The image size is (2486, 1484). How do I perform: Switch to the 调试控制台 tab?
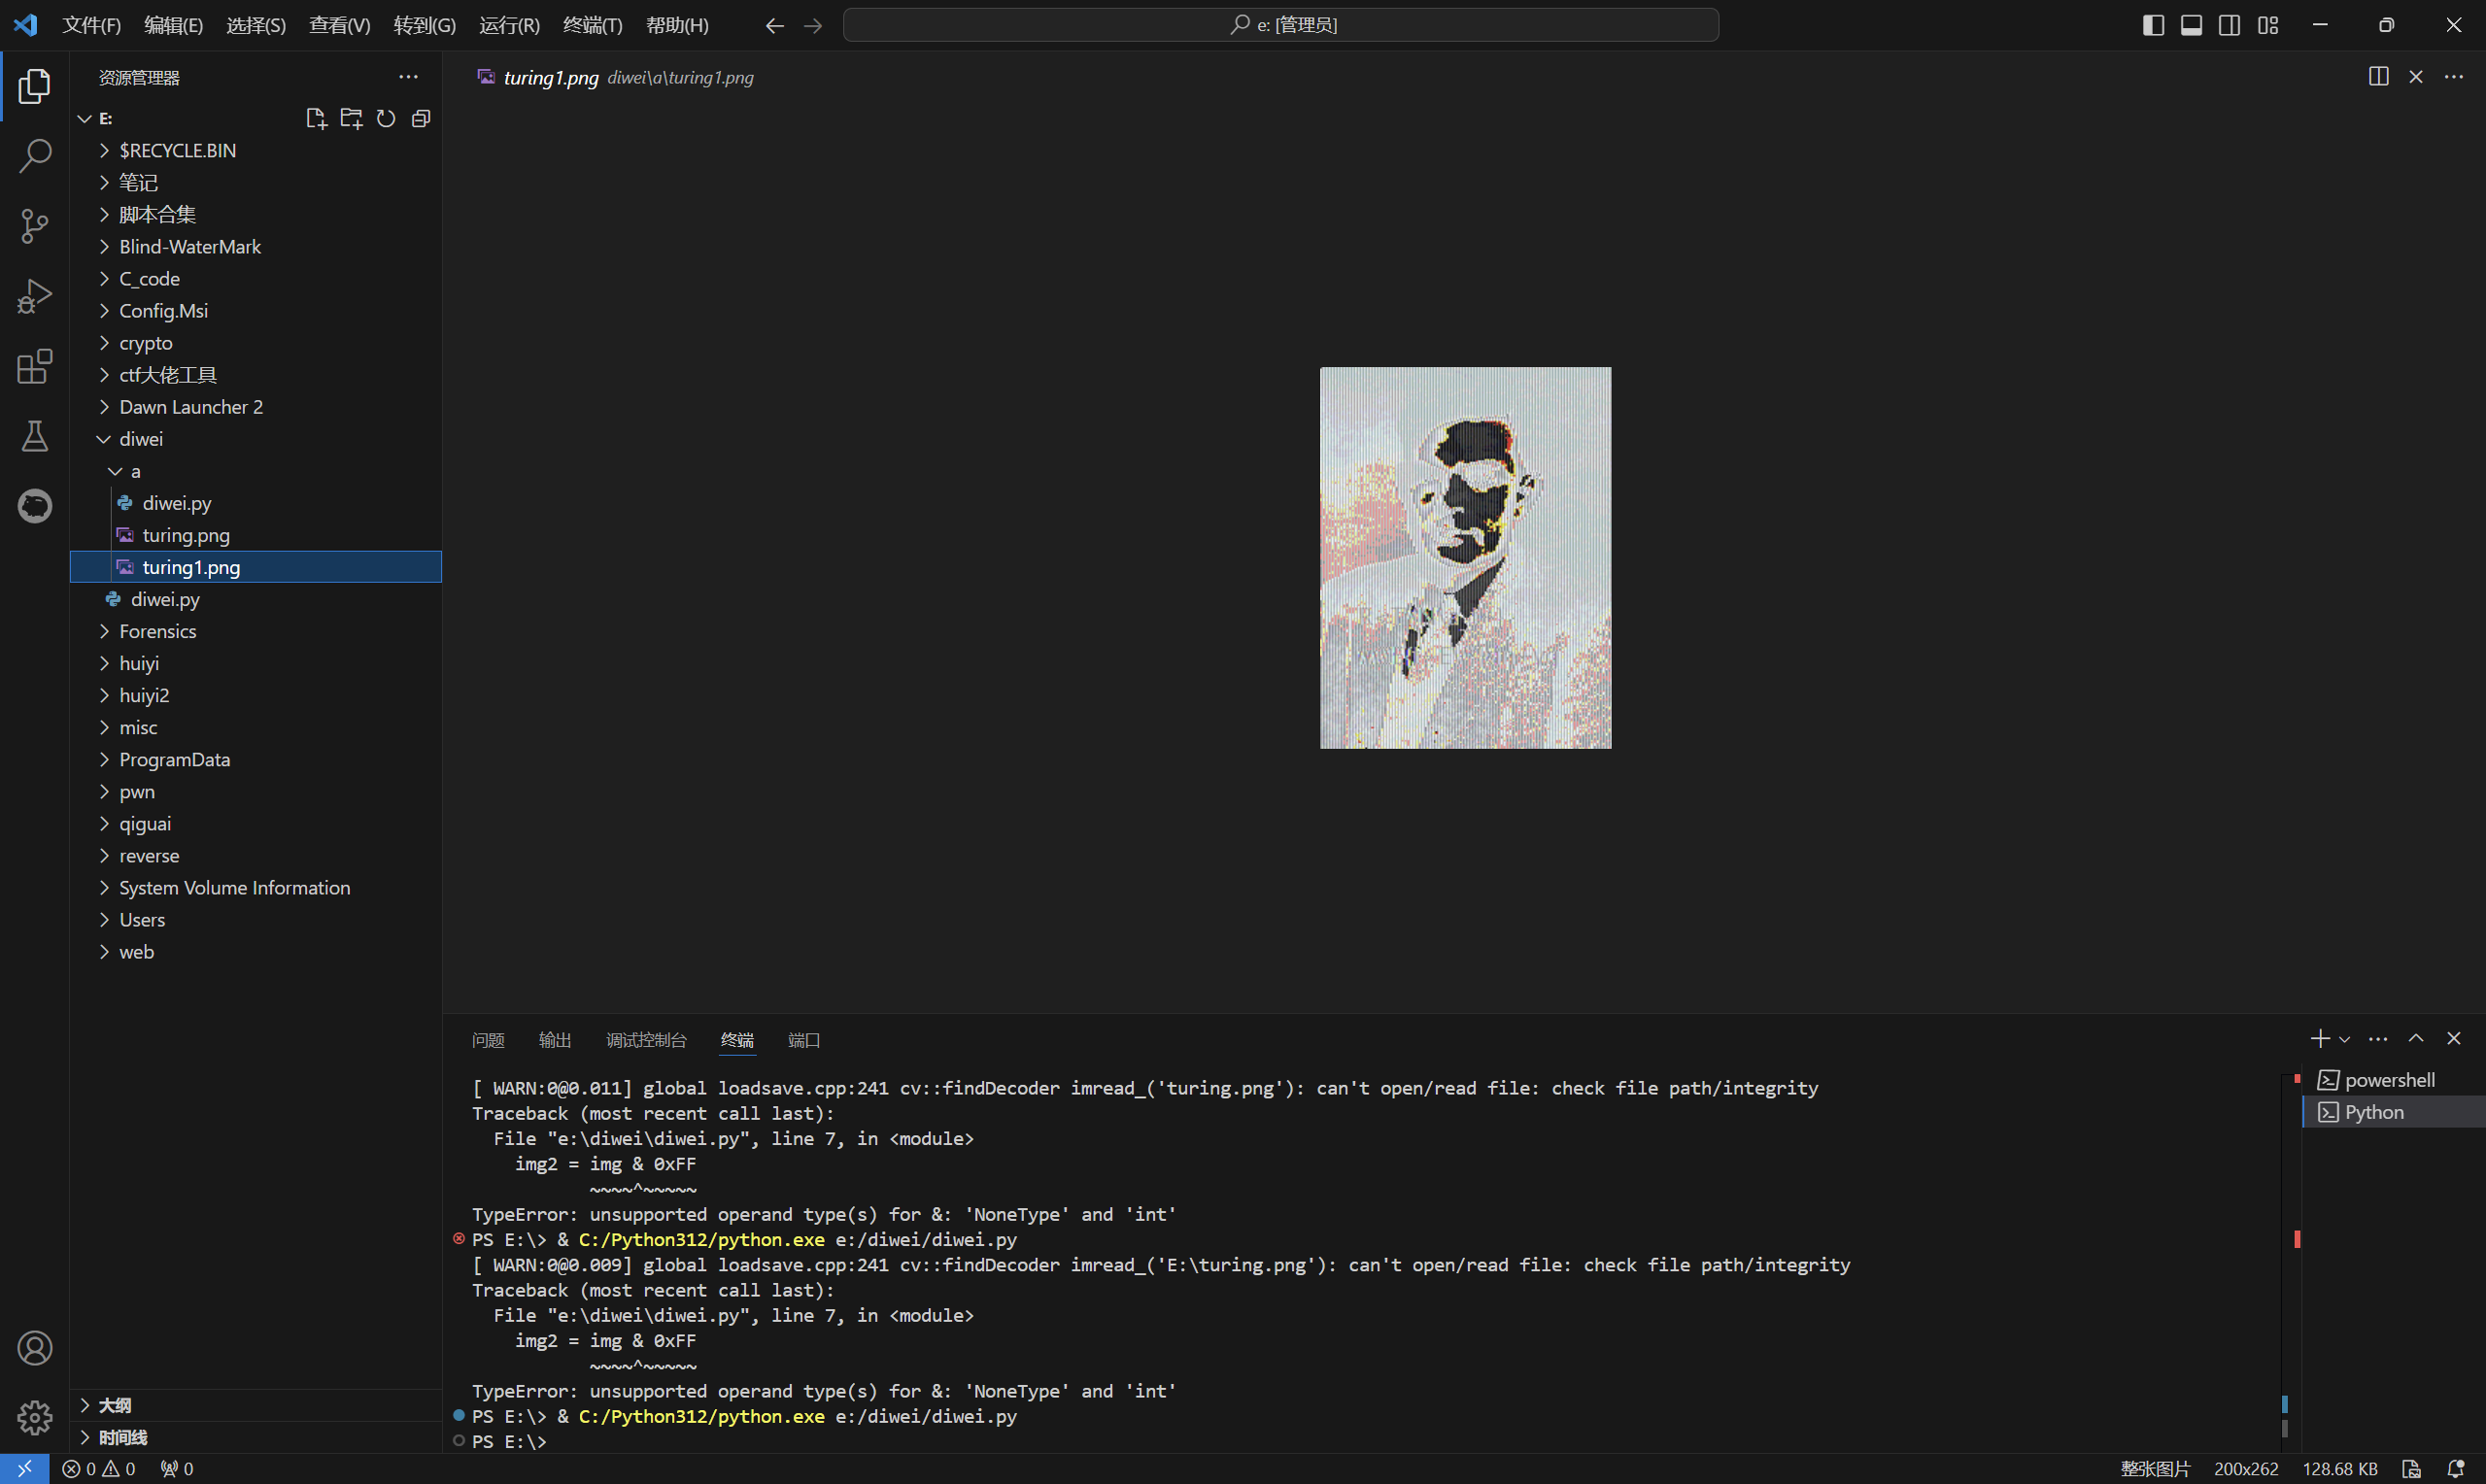tap(646, 1040)
